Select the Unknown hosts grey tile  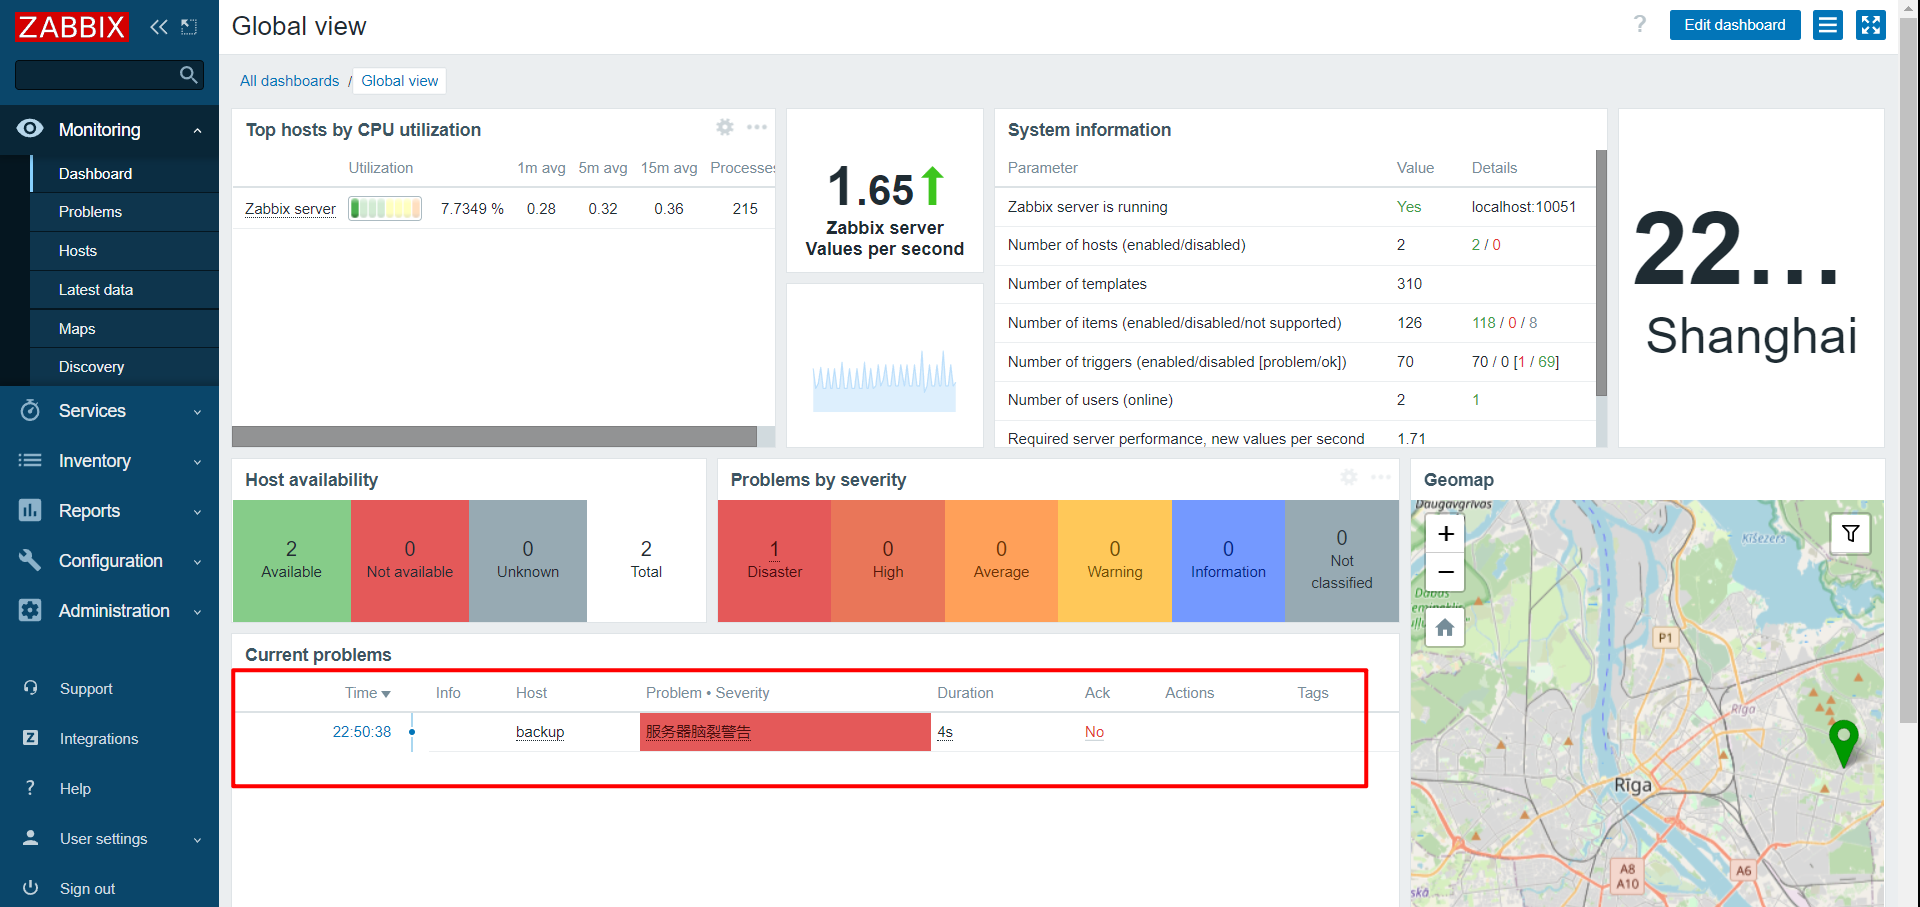click(527, 561)
